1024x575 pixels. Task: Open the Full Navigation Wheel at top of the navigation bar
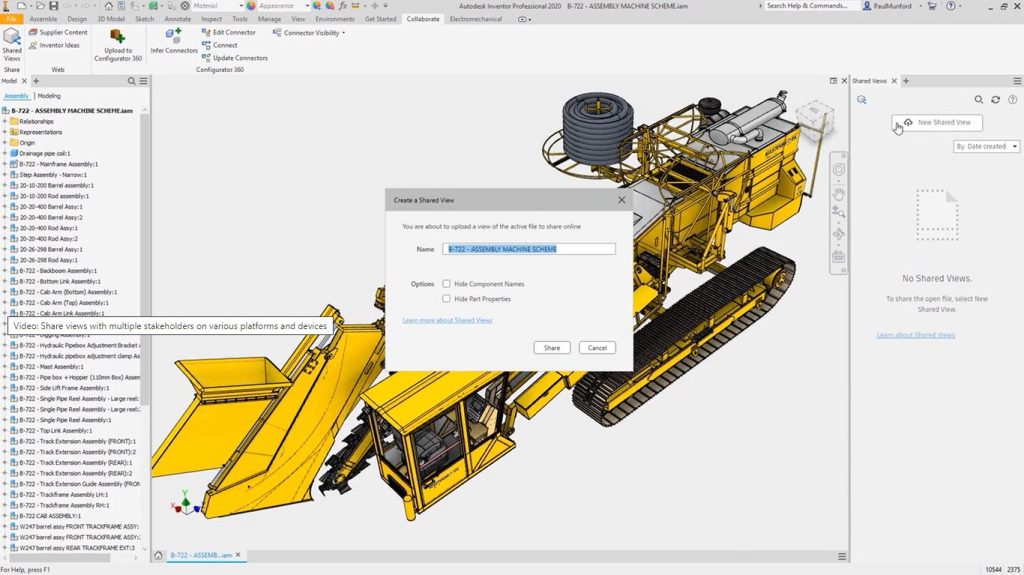(839, 170)
